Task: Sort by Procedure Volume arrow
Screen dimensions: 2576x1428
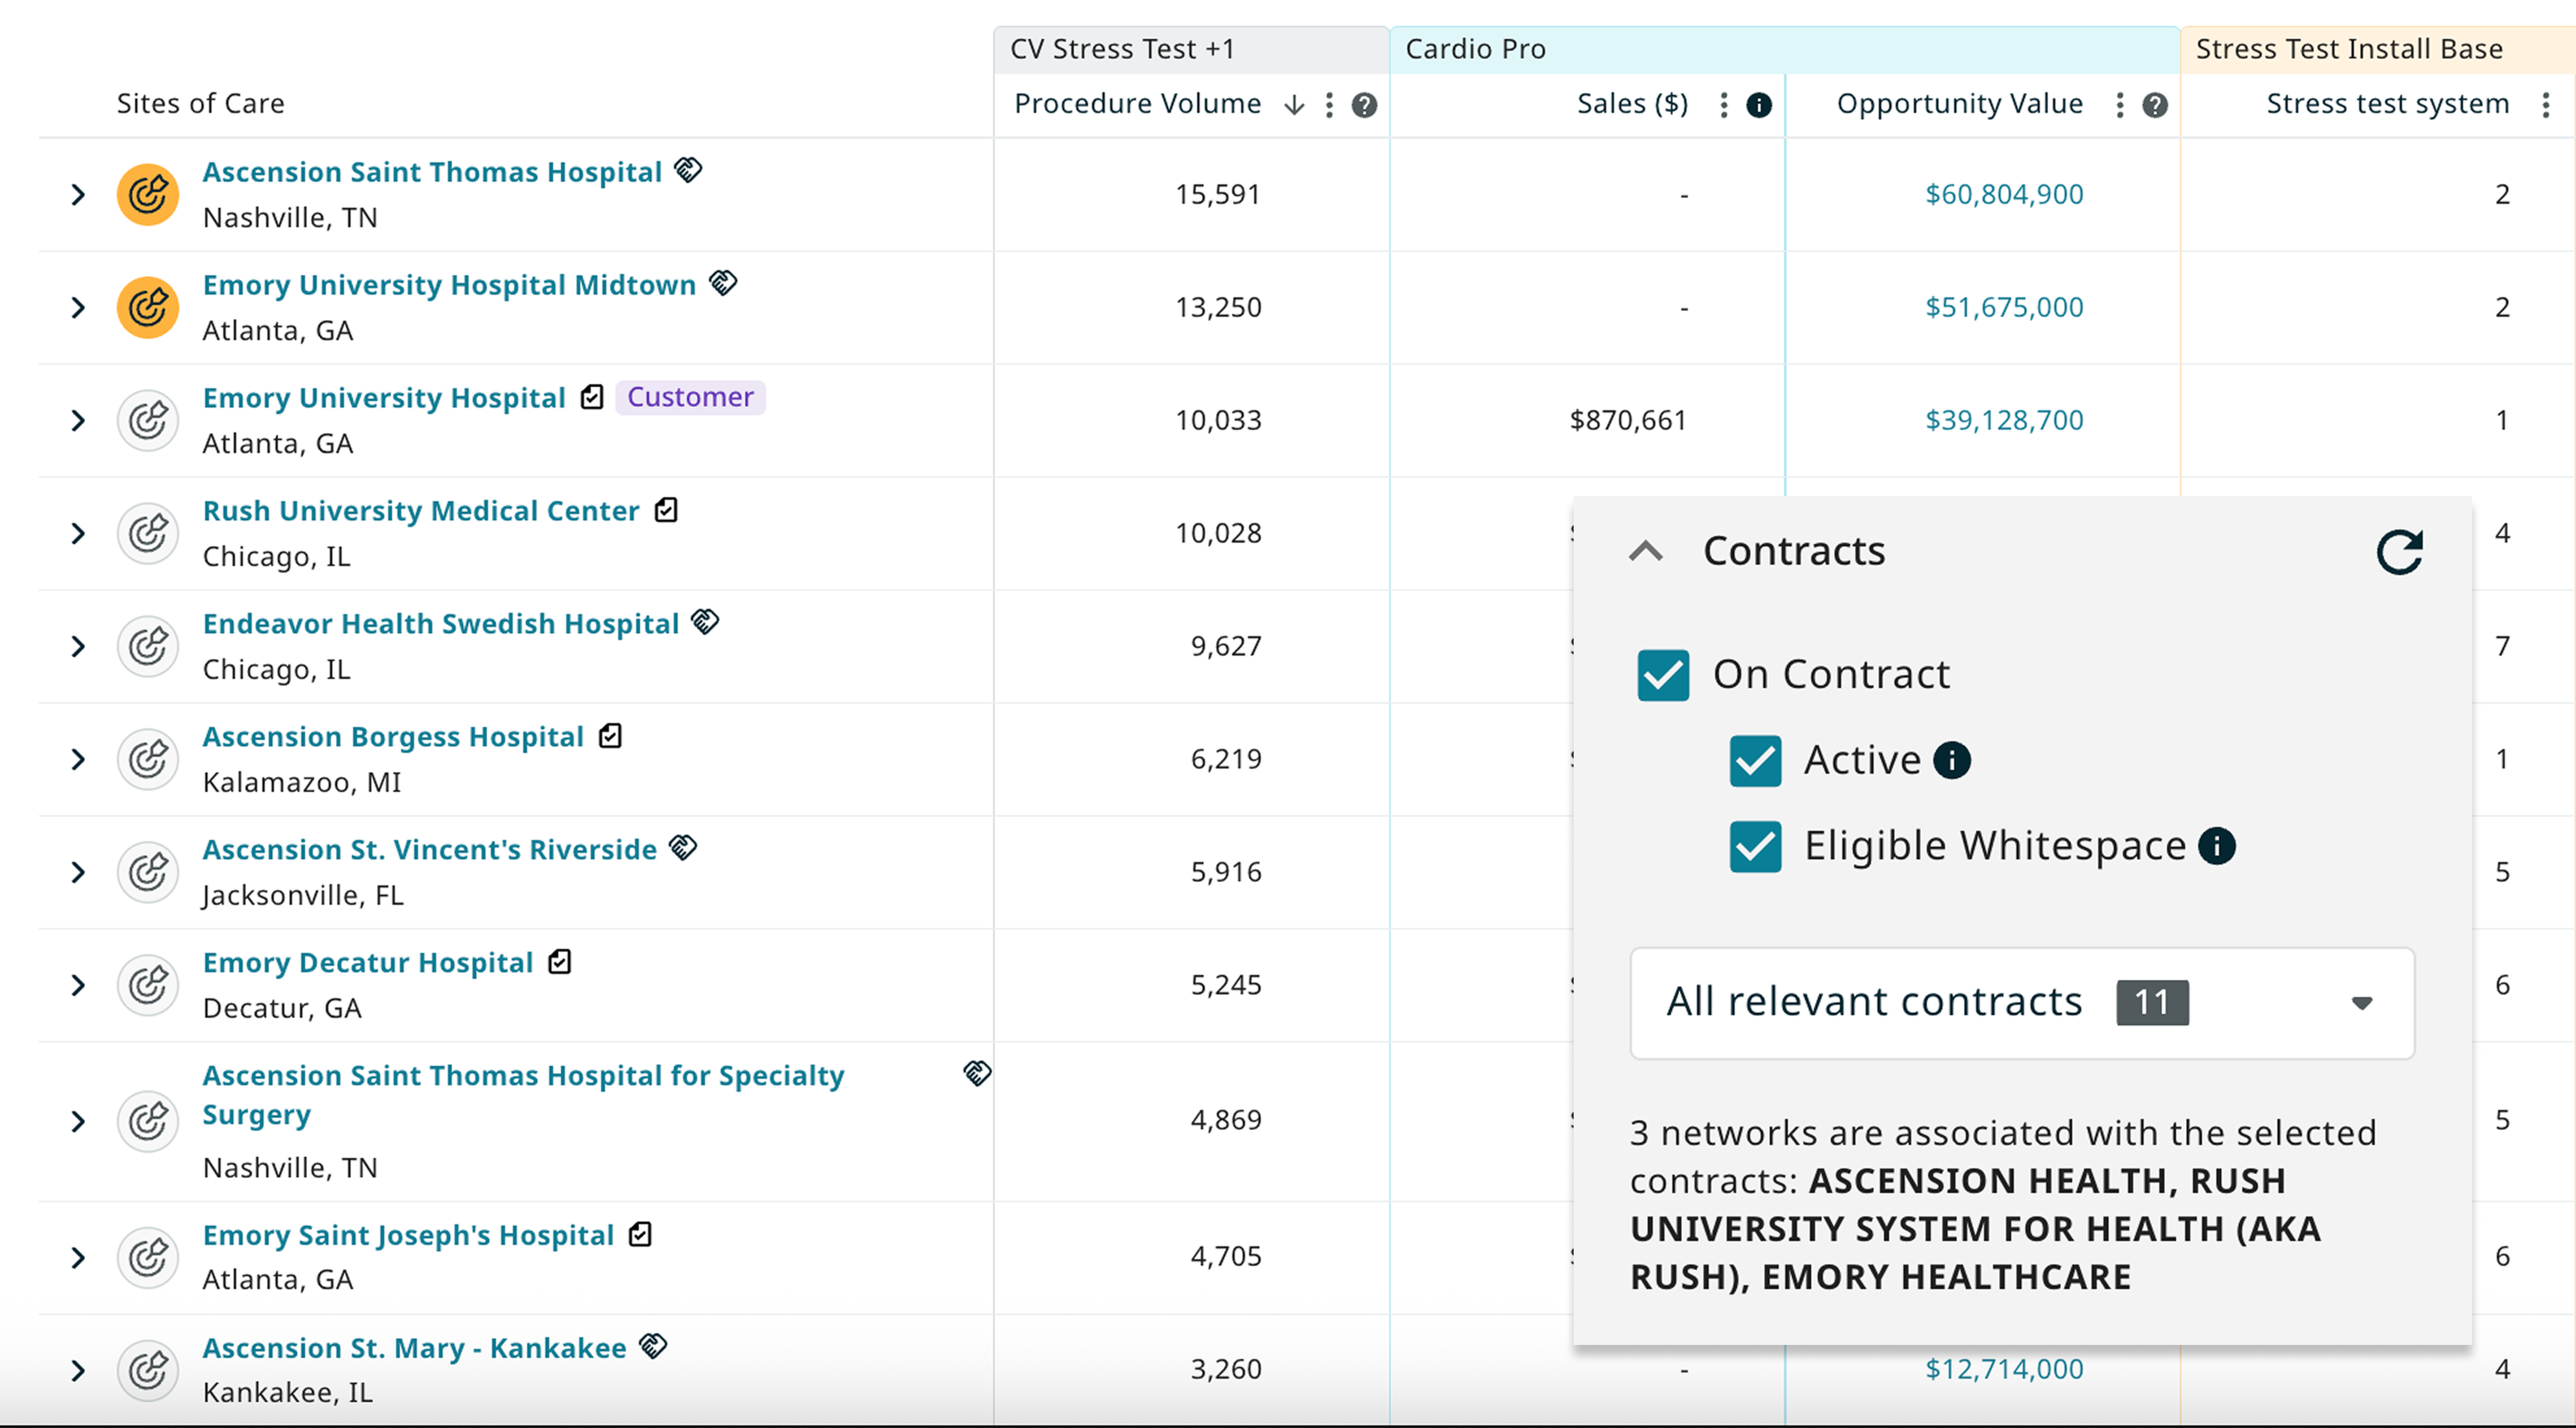Action: [1294, 105]
